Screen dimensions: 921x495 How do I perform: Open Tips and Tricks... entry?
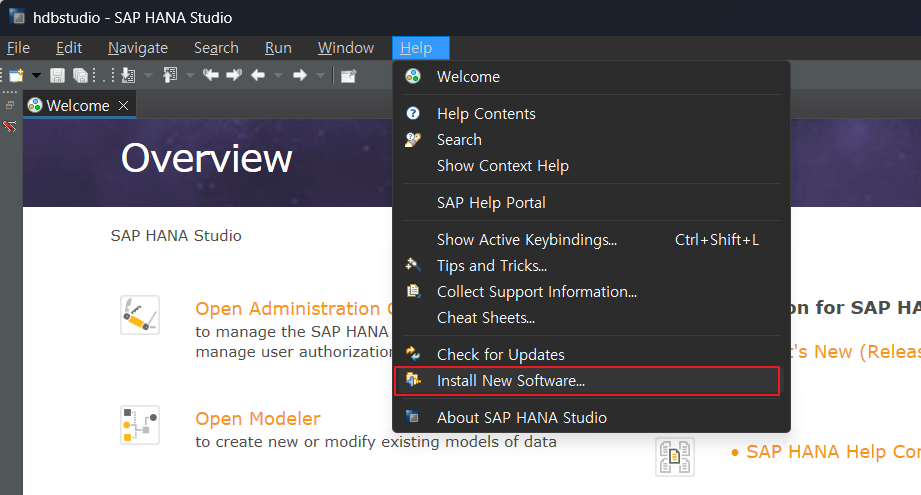tap(591, 265)
